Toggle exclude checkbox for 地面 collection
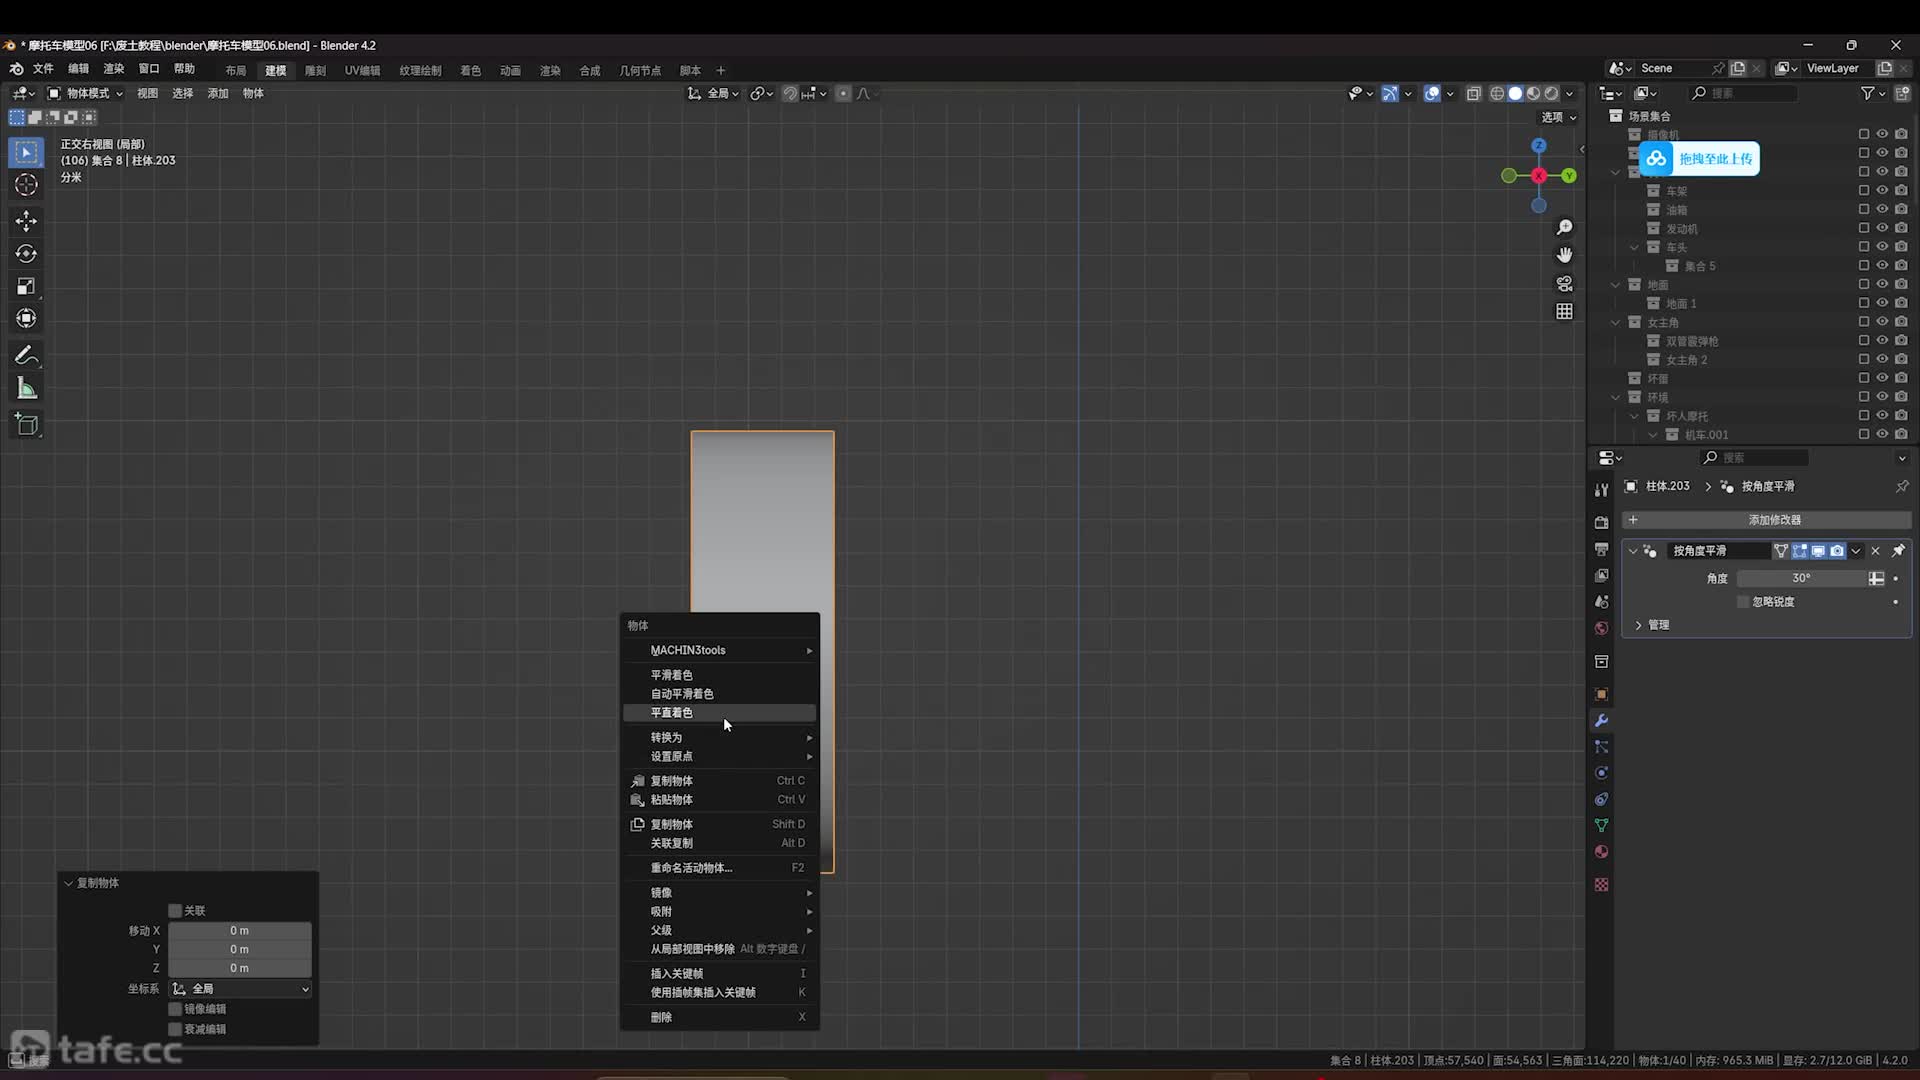 pos(1863,285)
